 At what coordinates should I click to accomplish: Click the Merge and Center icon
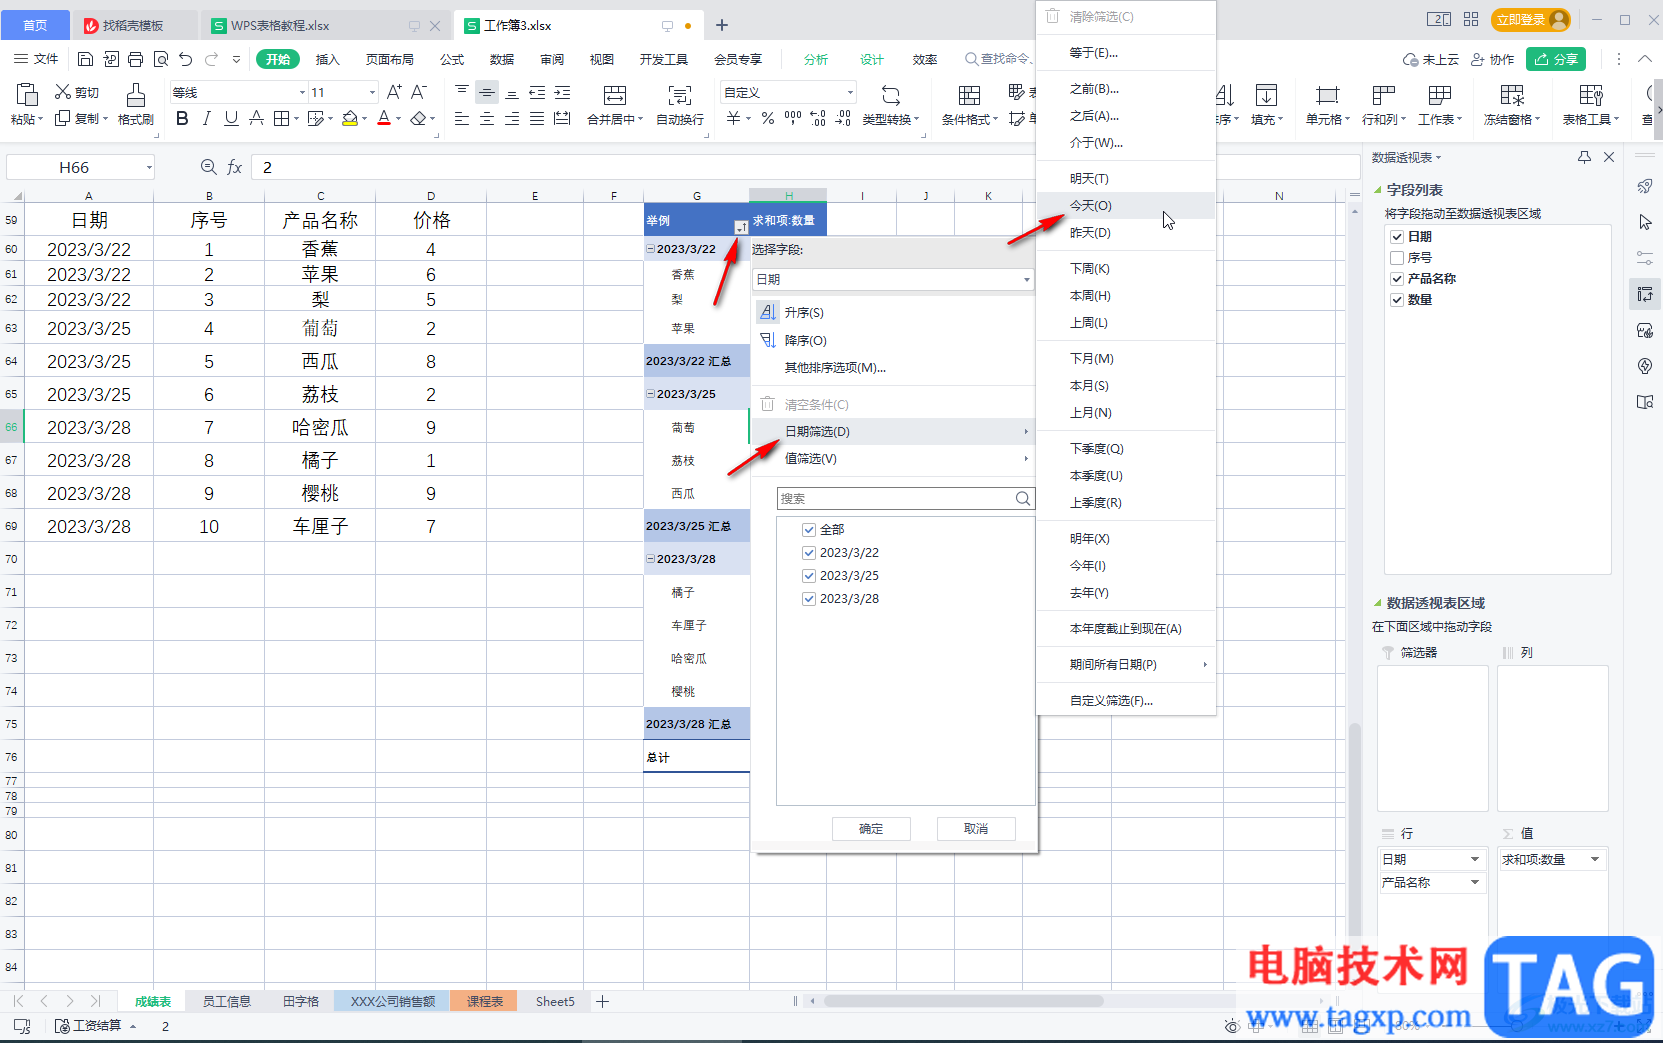tap(615, 95)
